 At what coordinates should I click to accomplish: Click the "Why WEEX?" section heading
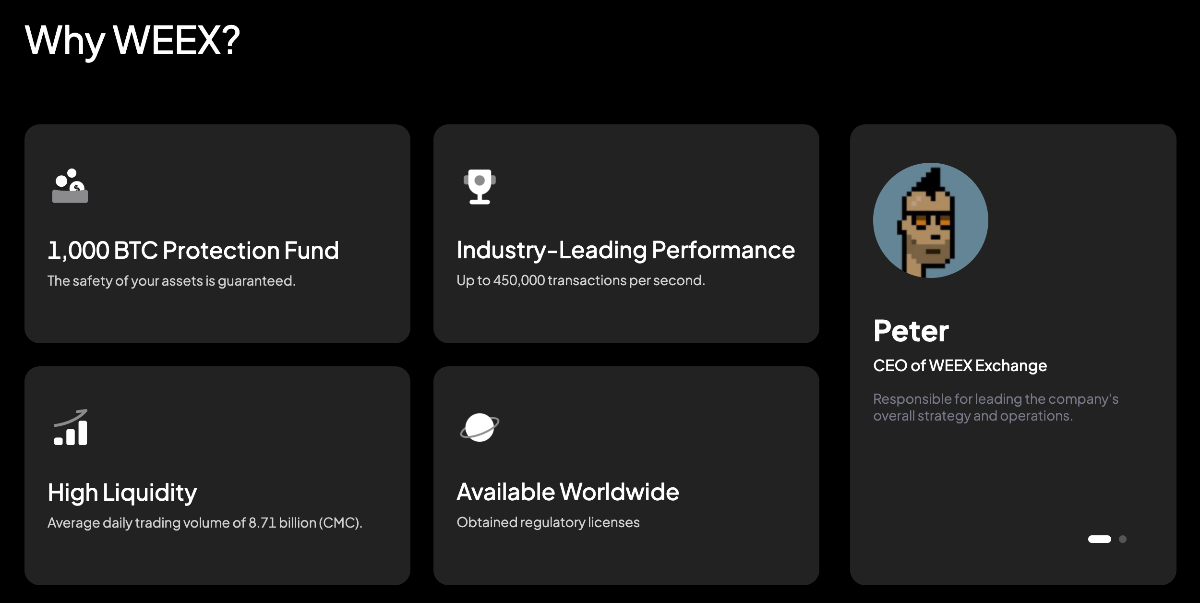(132, 40)
